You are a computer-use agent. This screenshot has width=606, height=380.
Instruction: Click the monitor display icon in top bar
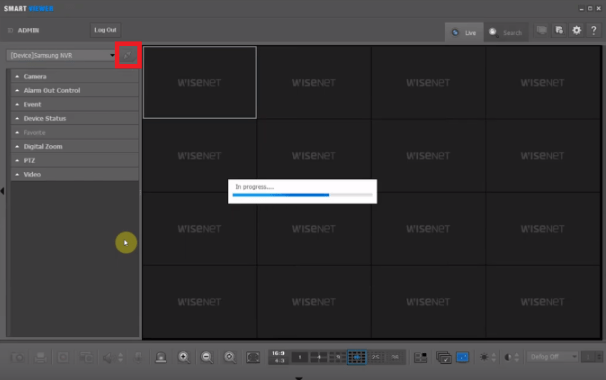point(541,30)
